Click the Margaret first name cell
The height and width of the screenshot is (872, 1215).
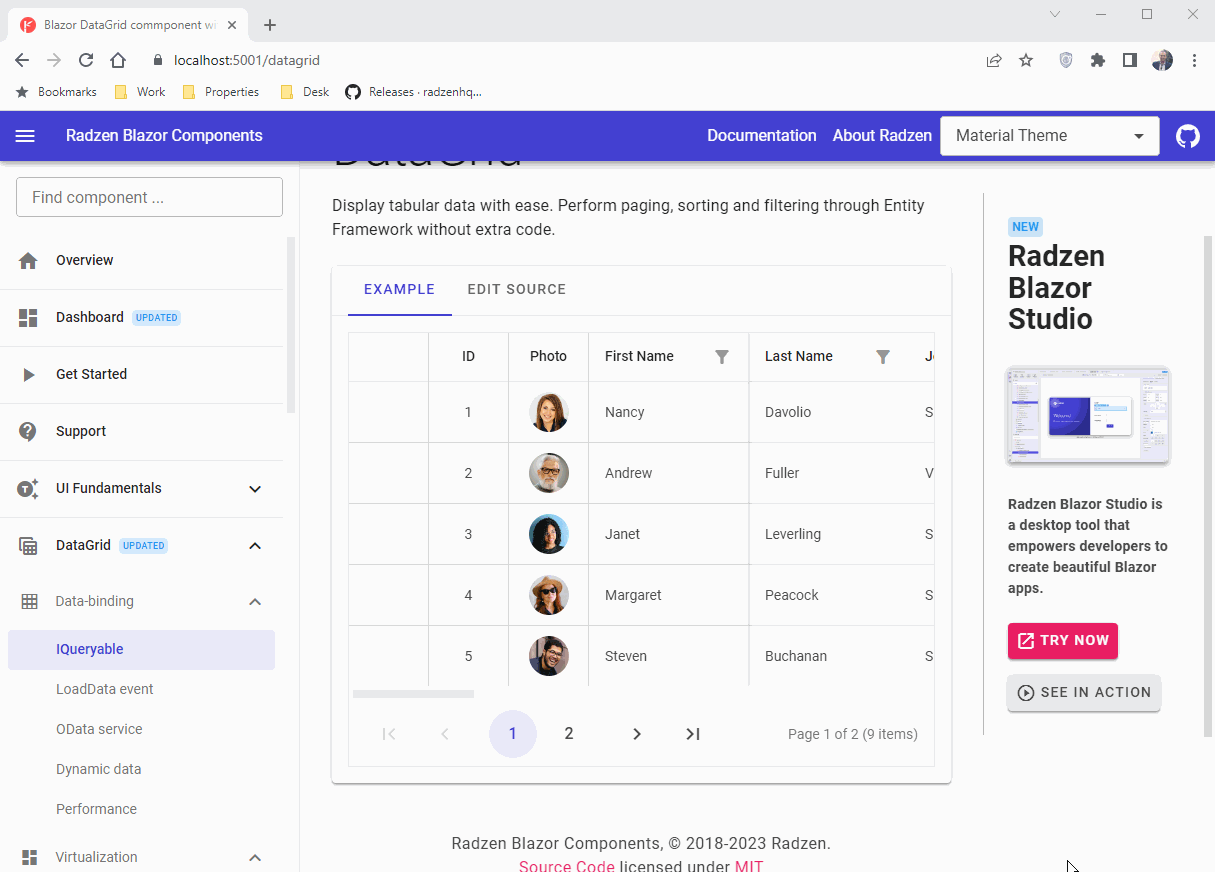click(669, 595)
